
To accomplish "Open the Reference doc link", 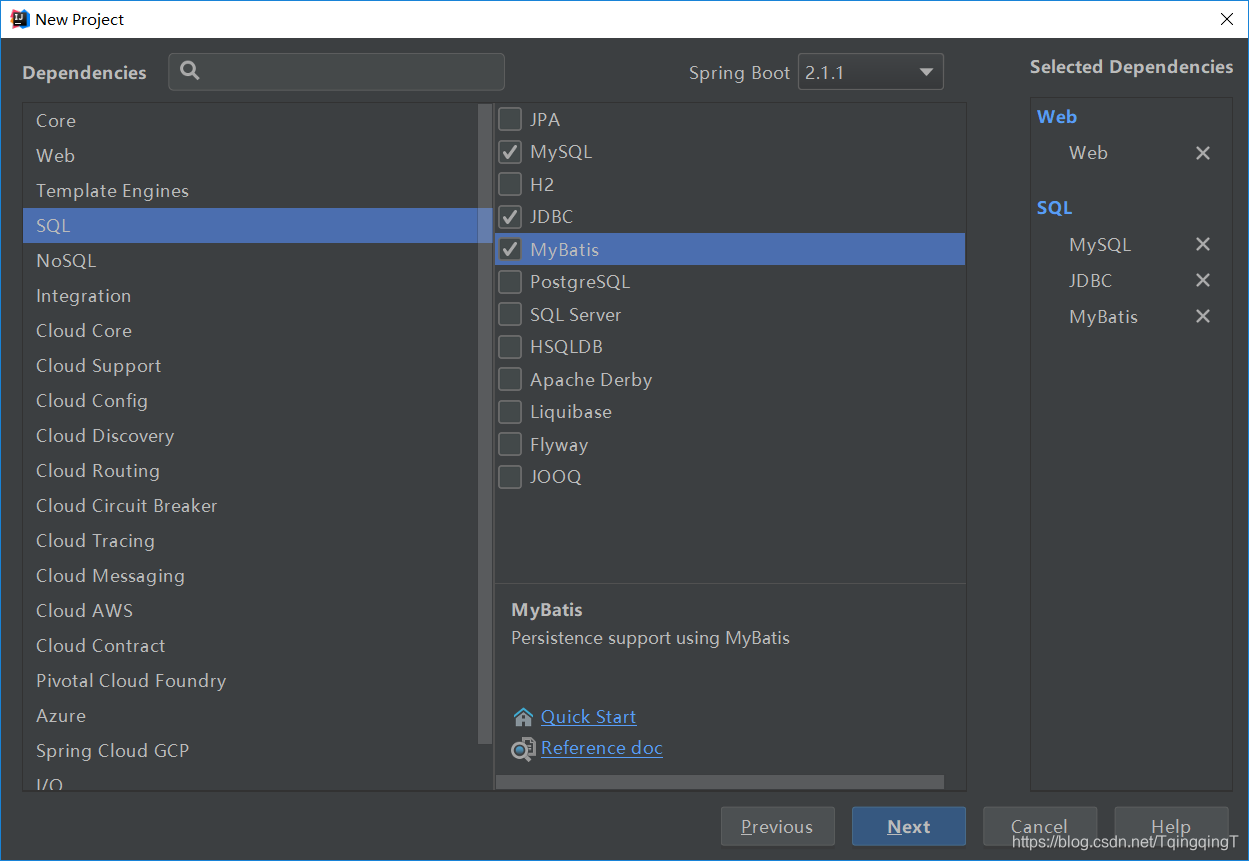I will [x=601, y=749].
